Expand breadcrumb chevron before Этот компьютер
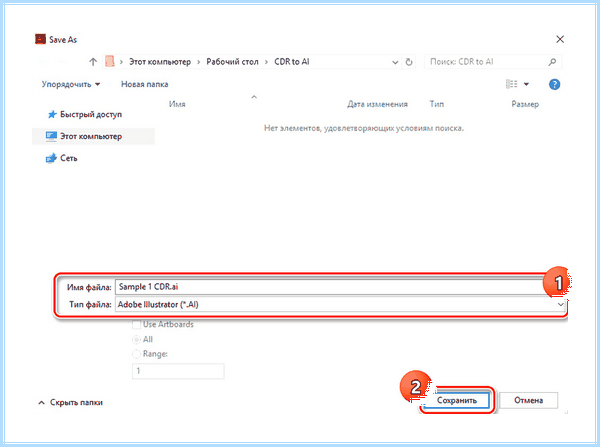600x447 pixels. 121,62
